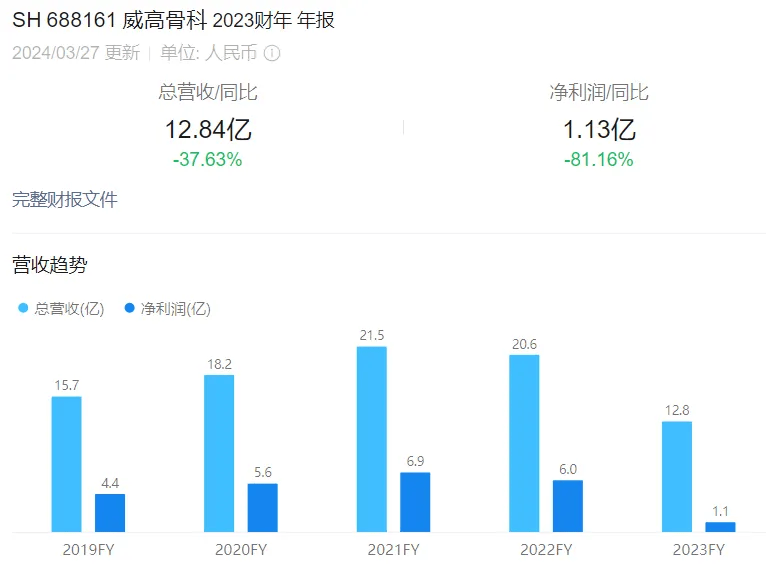Click the light blue 总营收 legend dot
Screen dimensions: 766x570
[x=23, y=308]
